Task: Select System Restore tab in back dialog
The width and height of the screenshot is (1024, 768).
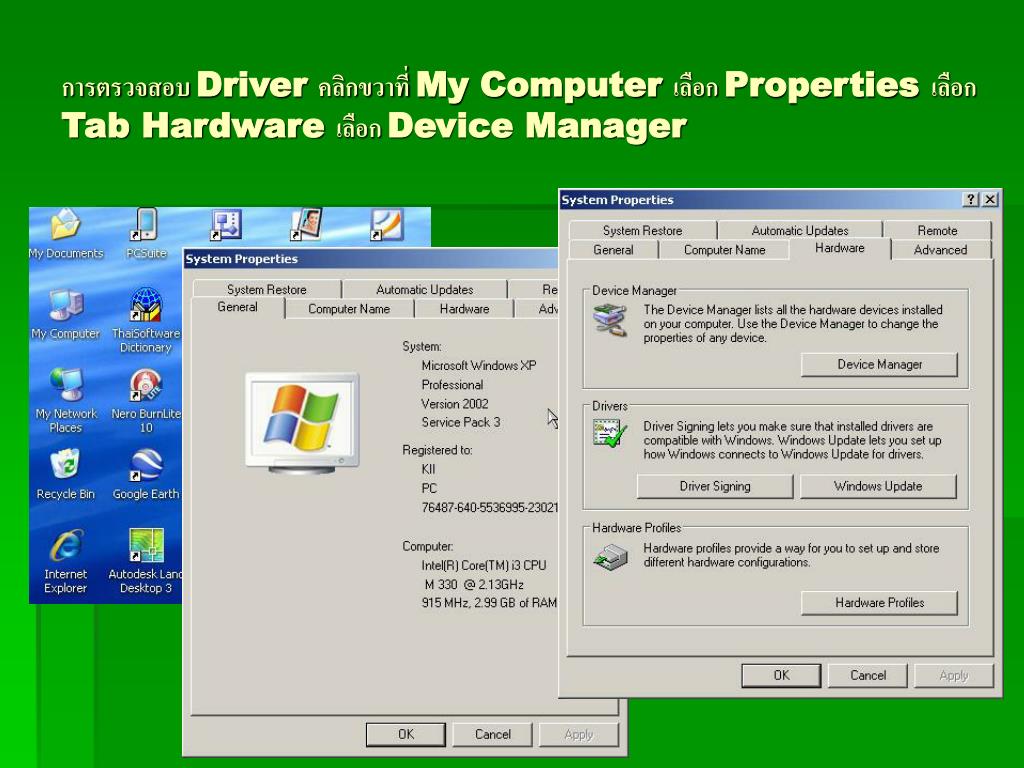Action: [x=266, y=289]
